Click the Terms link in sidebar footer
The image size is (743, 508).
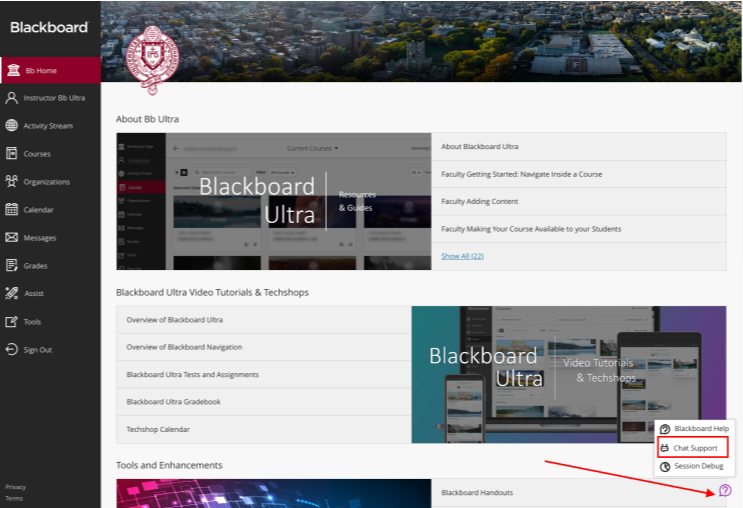pos(14,498)
